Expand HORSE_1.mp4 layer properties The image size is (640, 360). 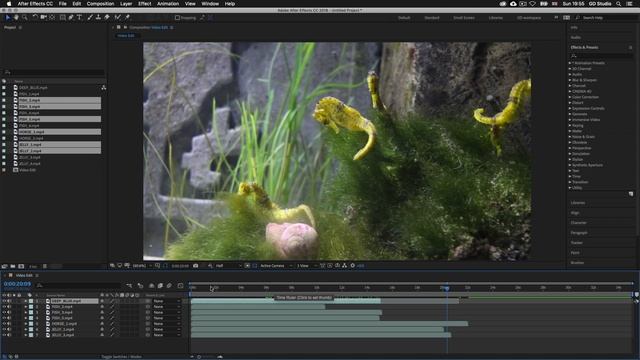tap(25, 324)
